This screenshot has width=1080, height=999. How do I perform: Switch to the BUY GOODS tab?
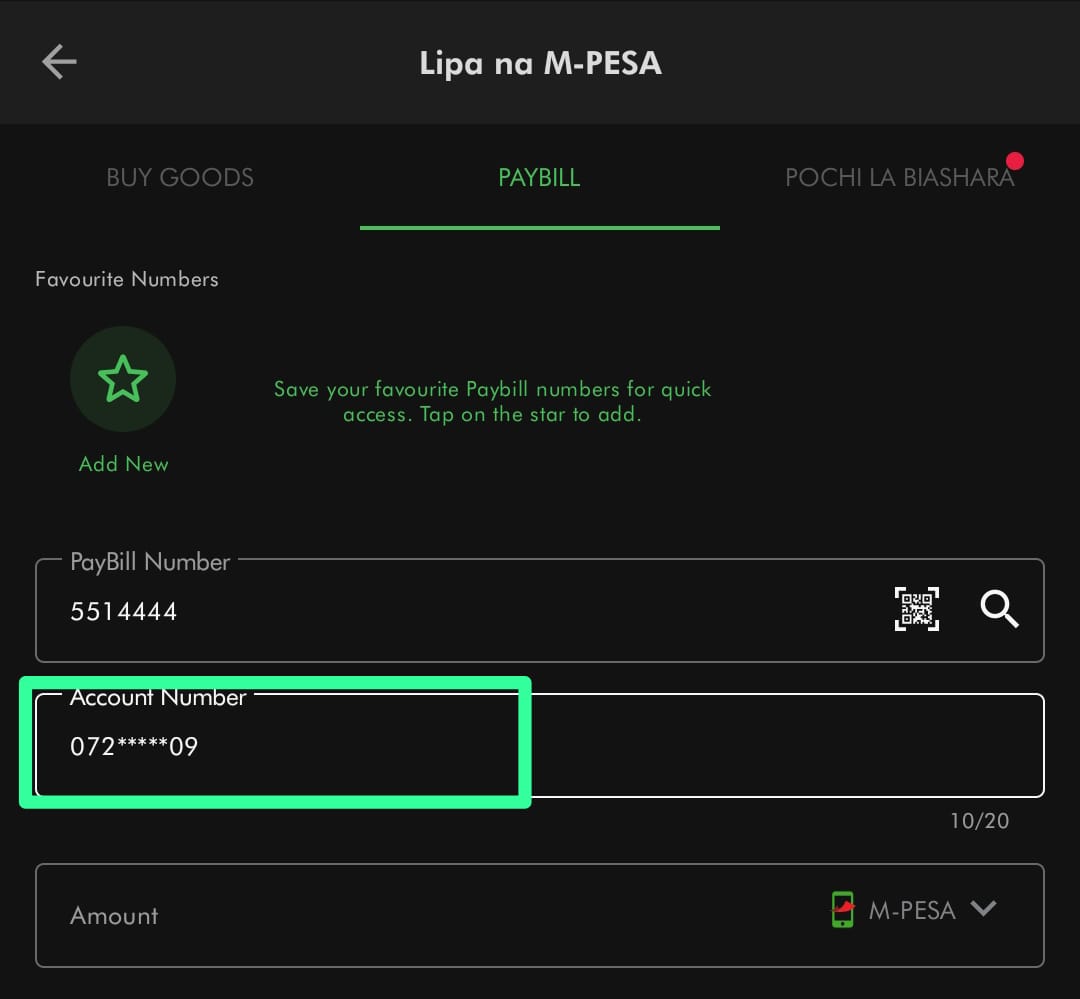[180, 178]
